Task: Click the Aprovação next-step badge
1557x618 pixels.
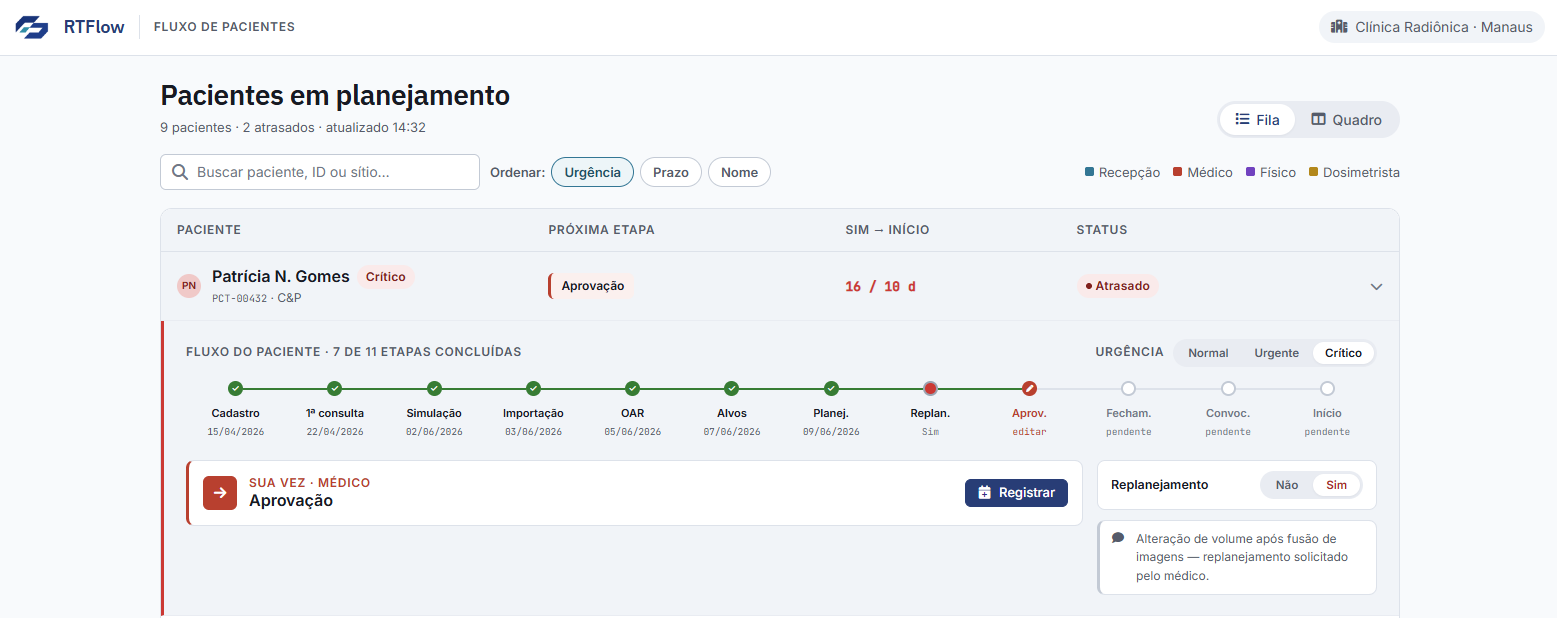Action: [592, 286]
